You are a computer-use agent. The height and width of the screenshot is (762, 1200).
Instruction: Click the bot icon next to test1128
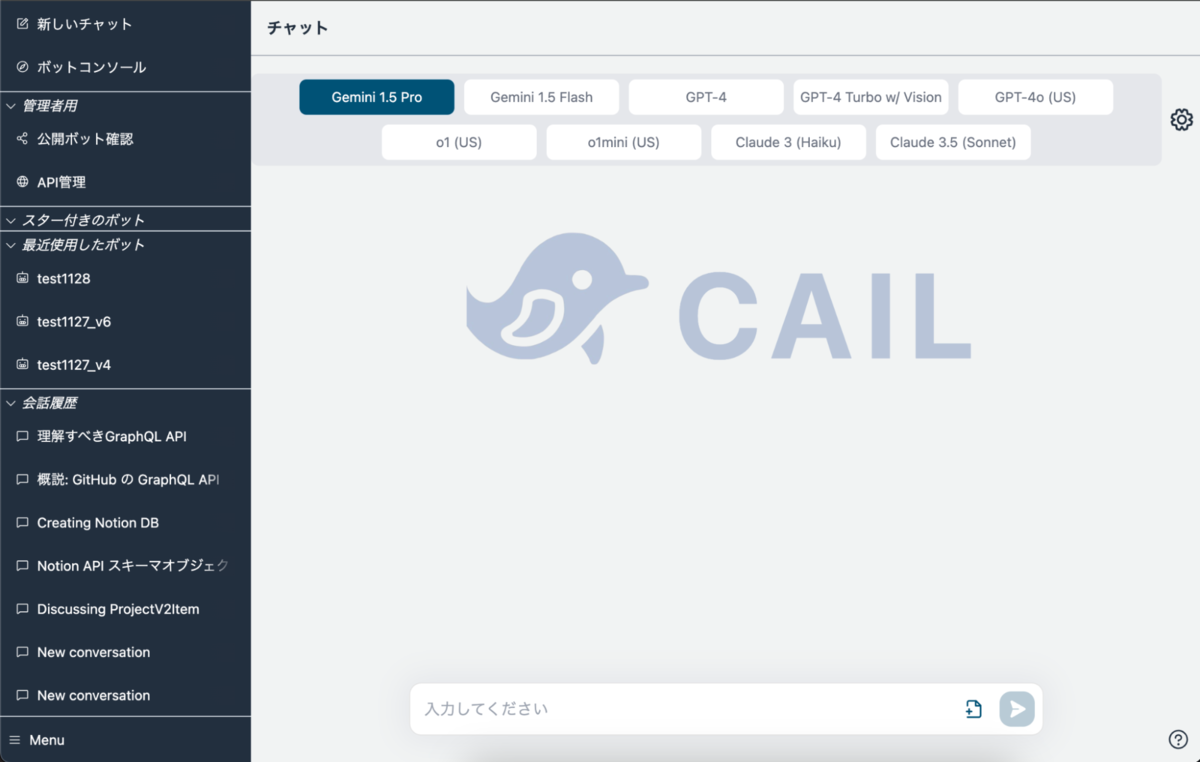pyautogui.click(x=23, y=278)
